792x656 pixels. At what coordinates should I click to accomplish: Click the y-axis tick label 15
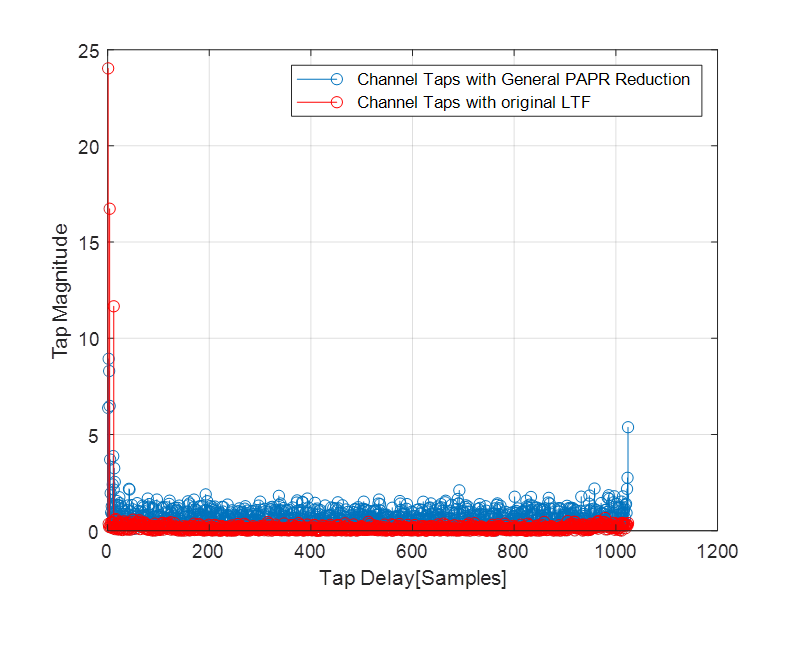click(x=89, y=243)
